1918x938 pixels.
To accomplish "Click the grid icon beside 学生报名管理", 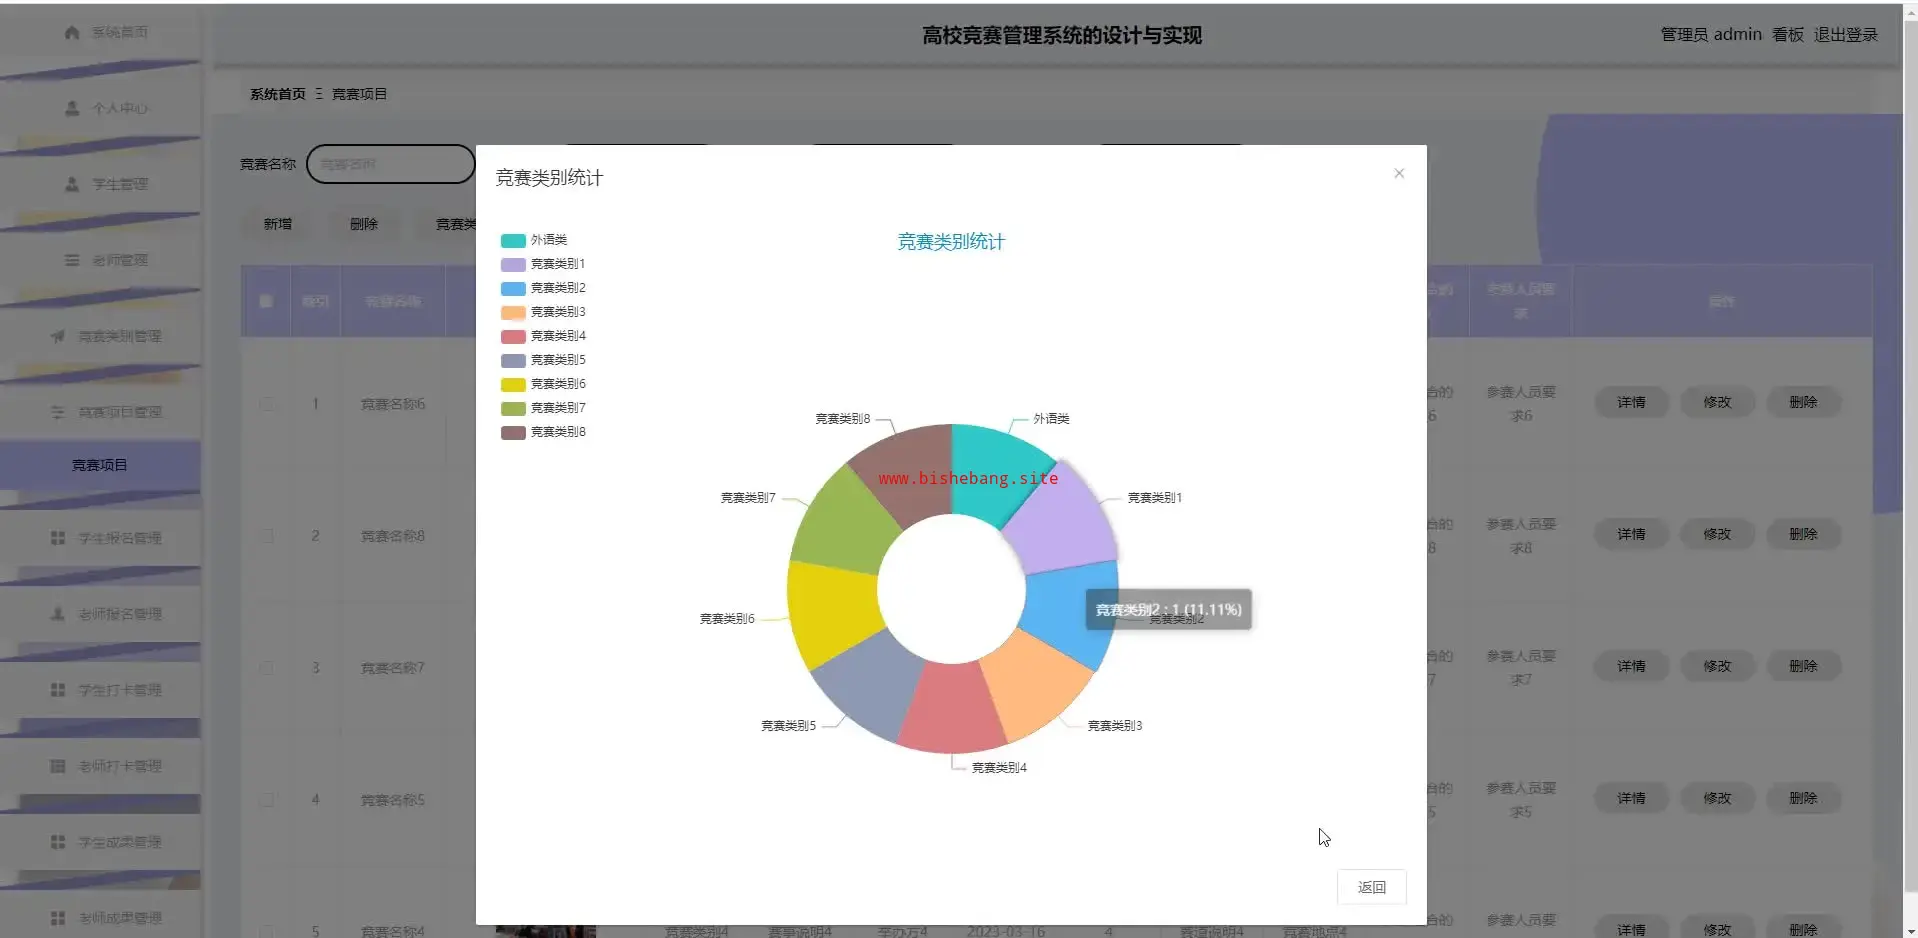I will (58, 538).
